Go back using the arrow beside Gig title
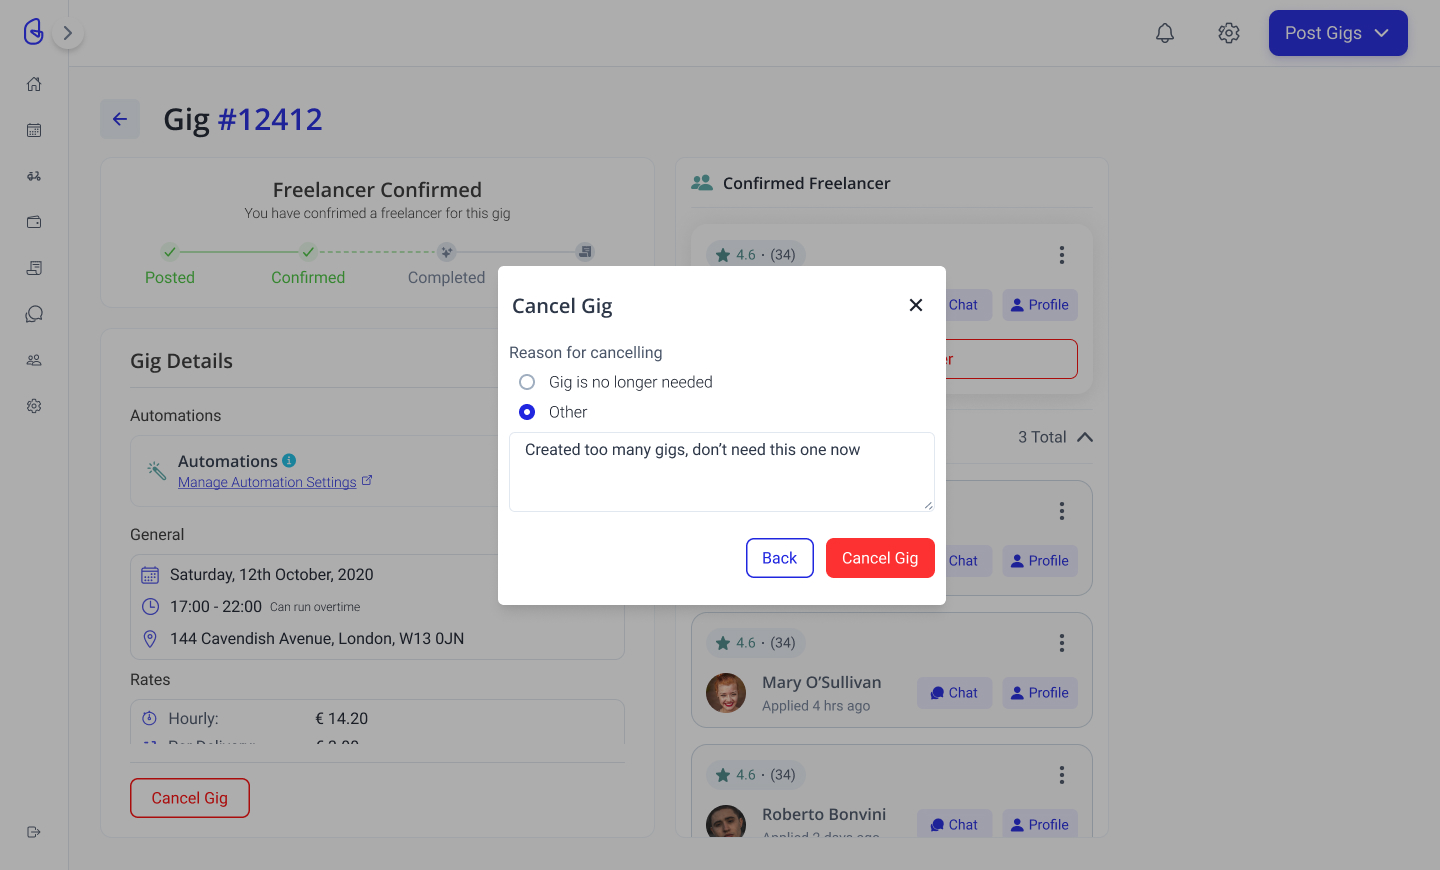1440x870 pixels. pos(120,119)
